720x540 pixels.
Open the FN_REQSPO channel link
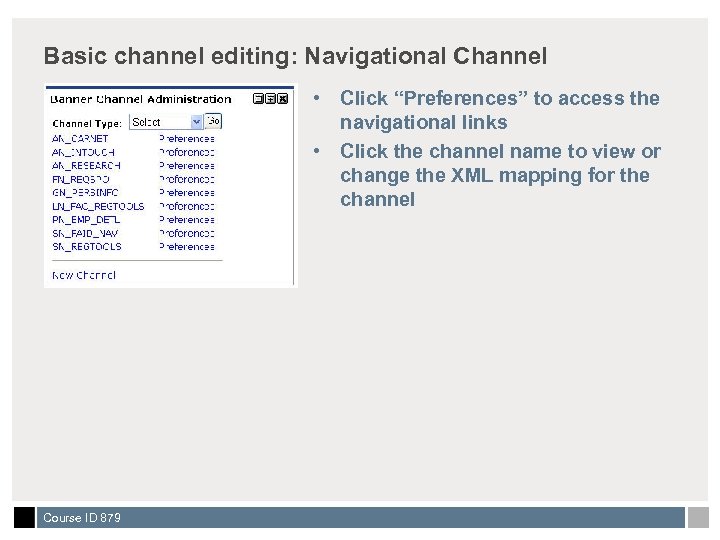coord(80,179)
